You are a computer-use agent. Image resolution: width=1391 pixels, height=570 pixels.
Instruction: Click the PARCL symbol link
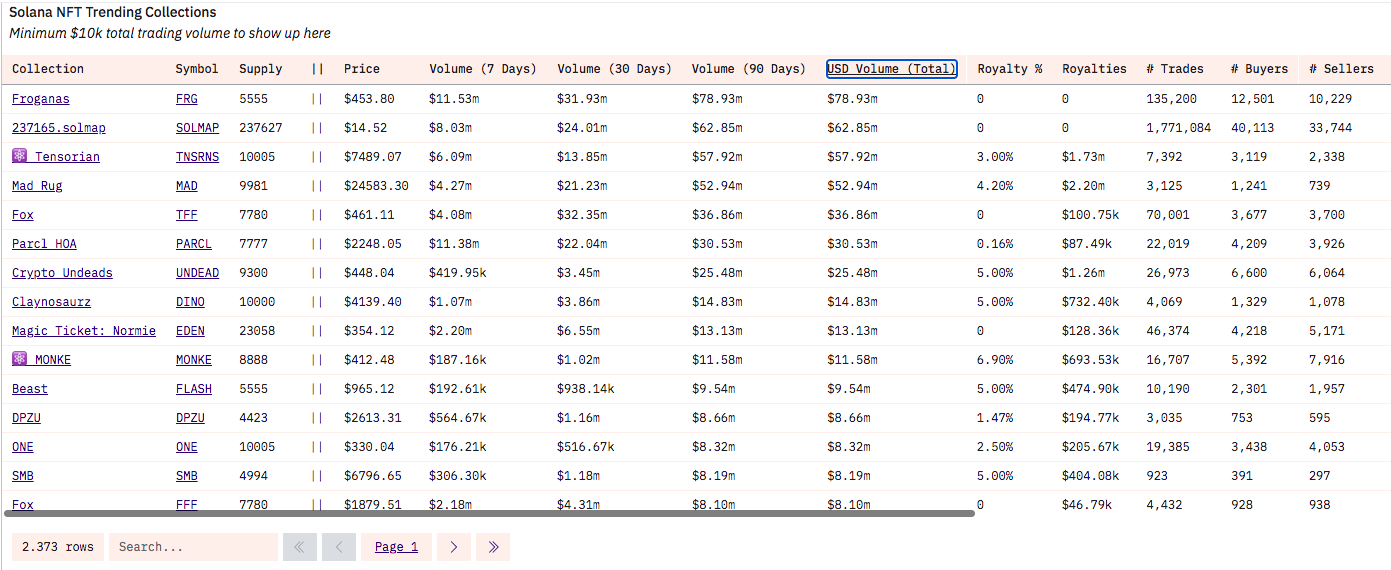pyautogui.click(x=193, y=244)
